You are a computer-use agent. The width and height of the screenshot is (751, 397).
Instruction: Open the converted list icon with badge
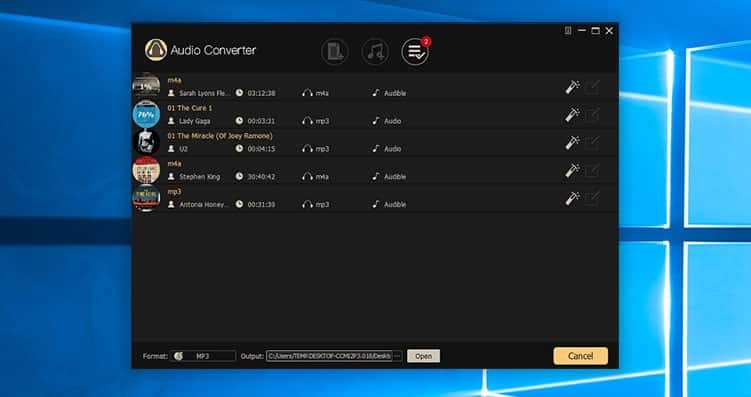415,52
